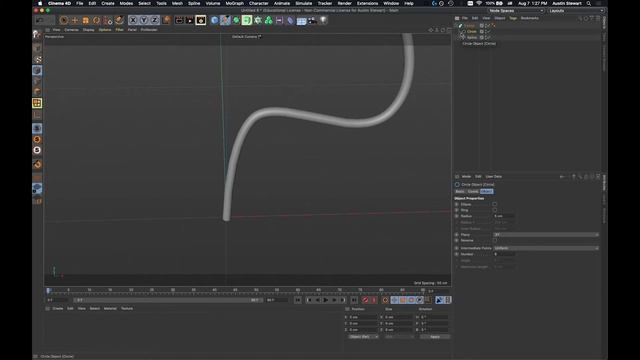Play the animation forward
The height and width of the screenshot is (360, 640).
pyautogui.click(x=325, y=300)
